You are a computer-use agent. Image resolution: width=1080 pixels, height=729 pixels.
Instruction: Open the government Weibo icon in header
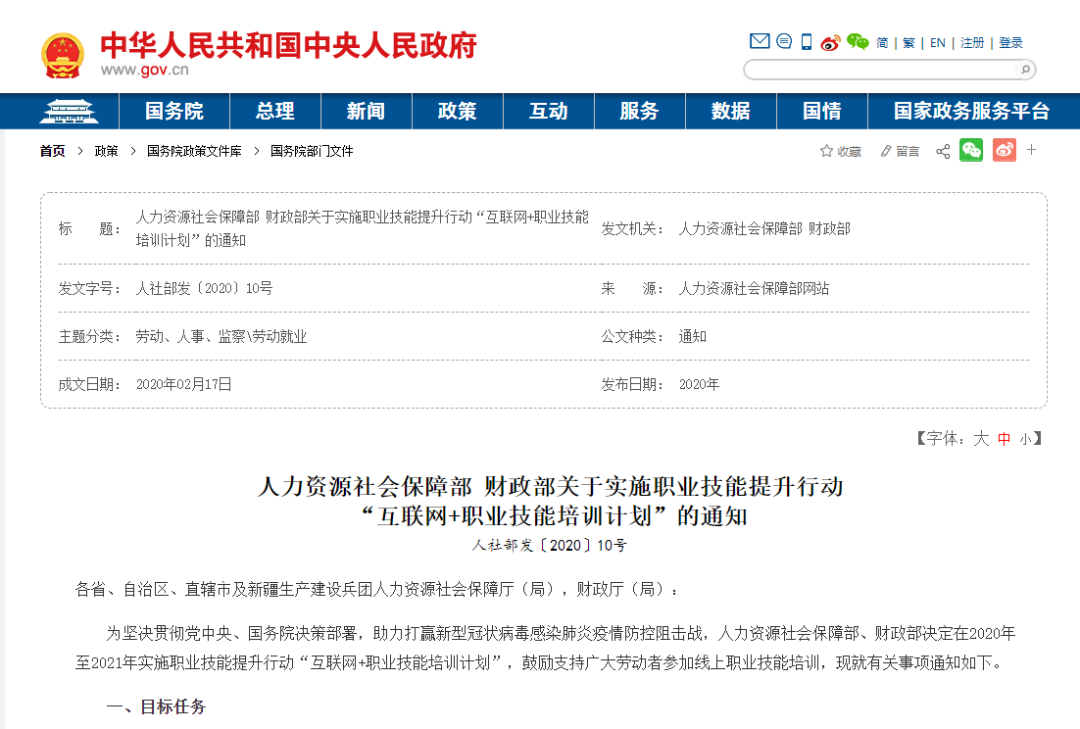(830, 42)
